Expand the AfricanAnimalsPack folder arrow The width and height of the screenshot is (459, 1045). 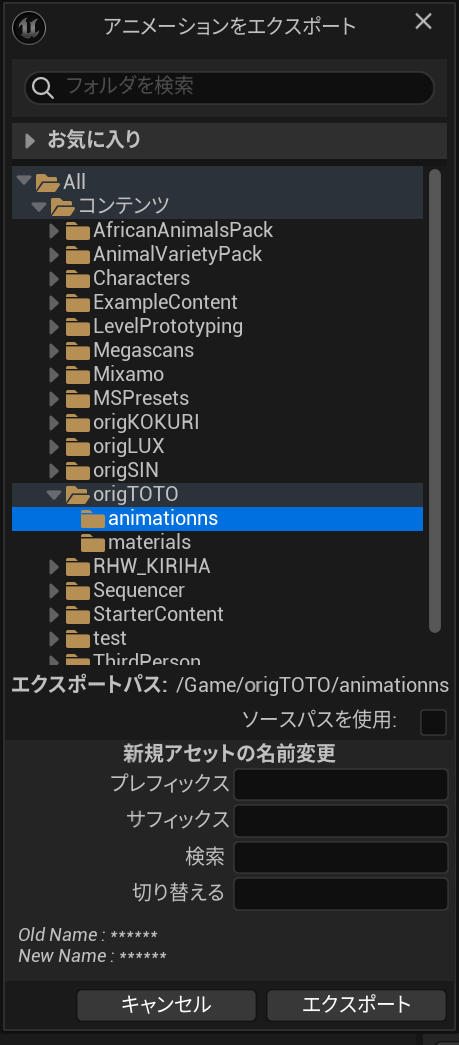tap(55, 231)
